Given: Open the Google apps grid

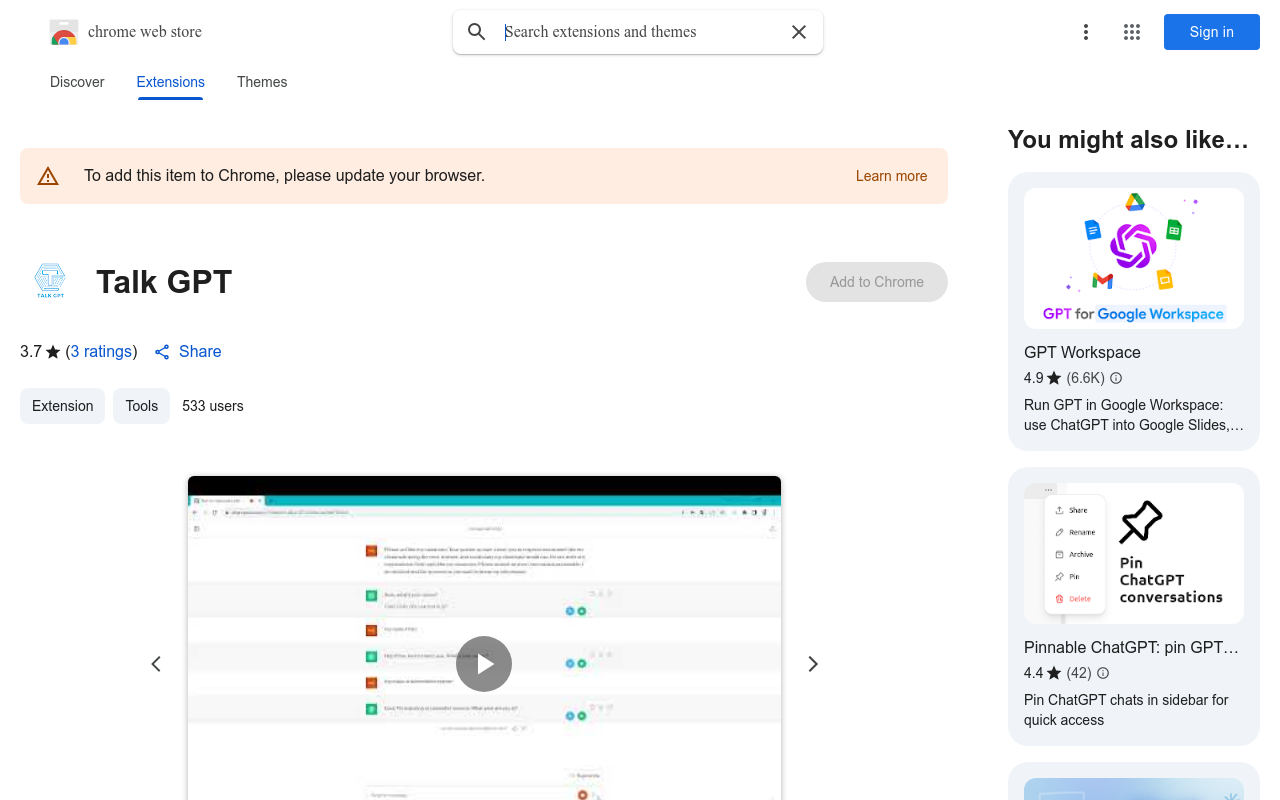Looking at the screenshot, I should coord(1132,32).
